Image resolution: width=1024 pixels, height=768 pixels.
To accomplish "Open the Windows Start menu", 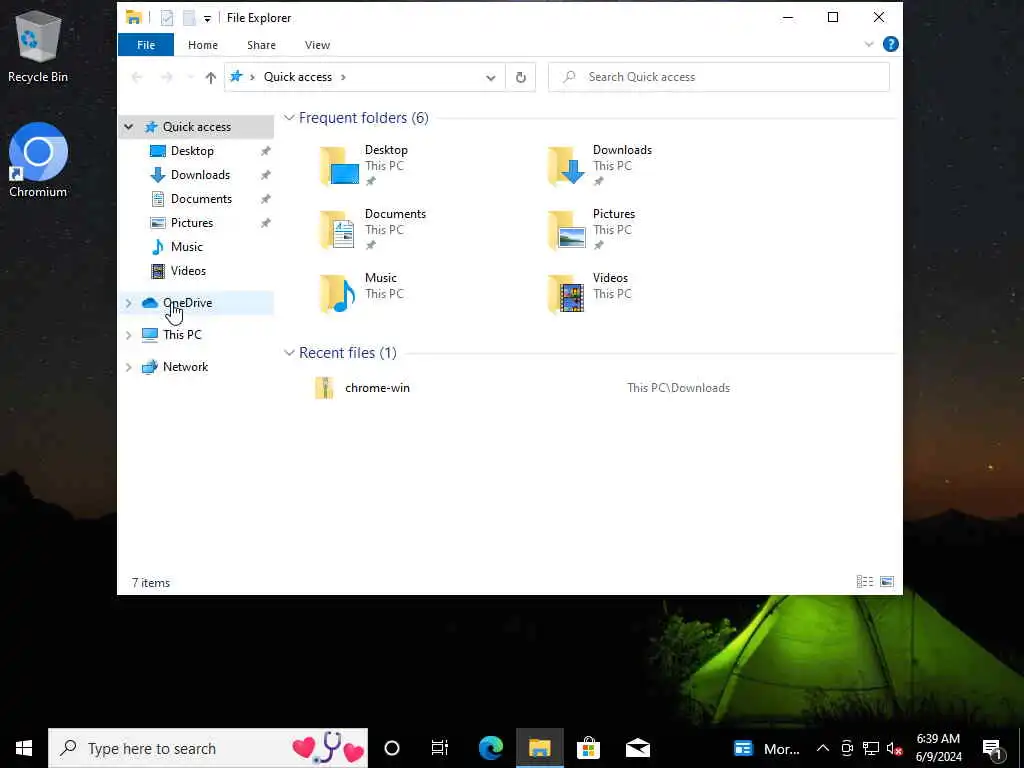I will click(24, 748).
